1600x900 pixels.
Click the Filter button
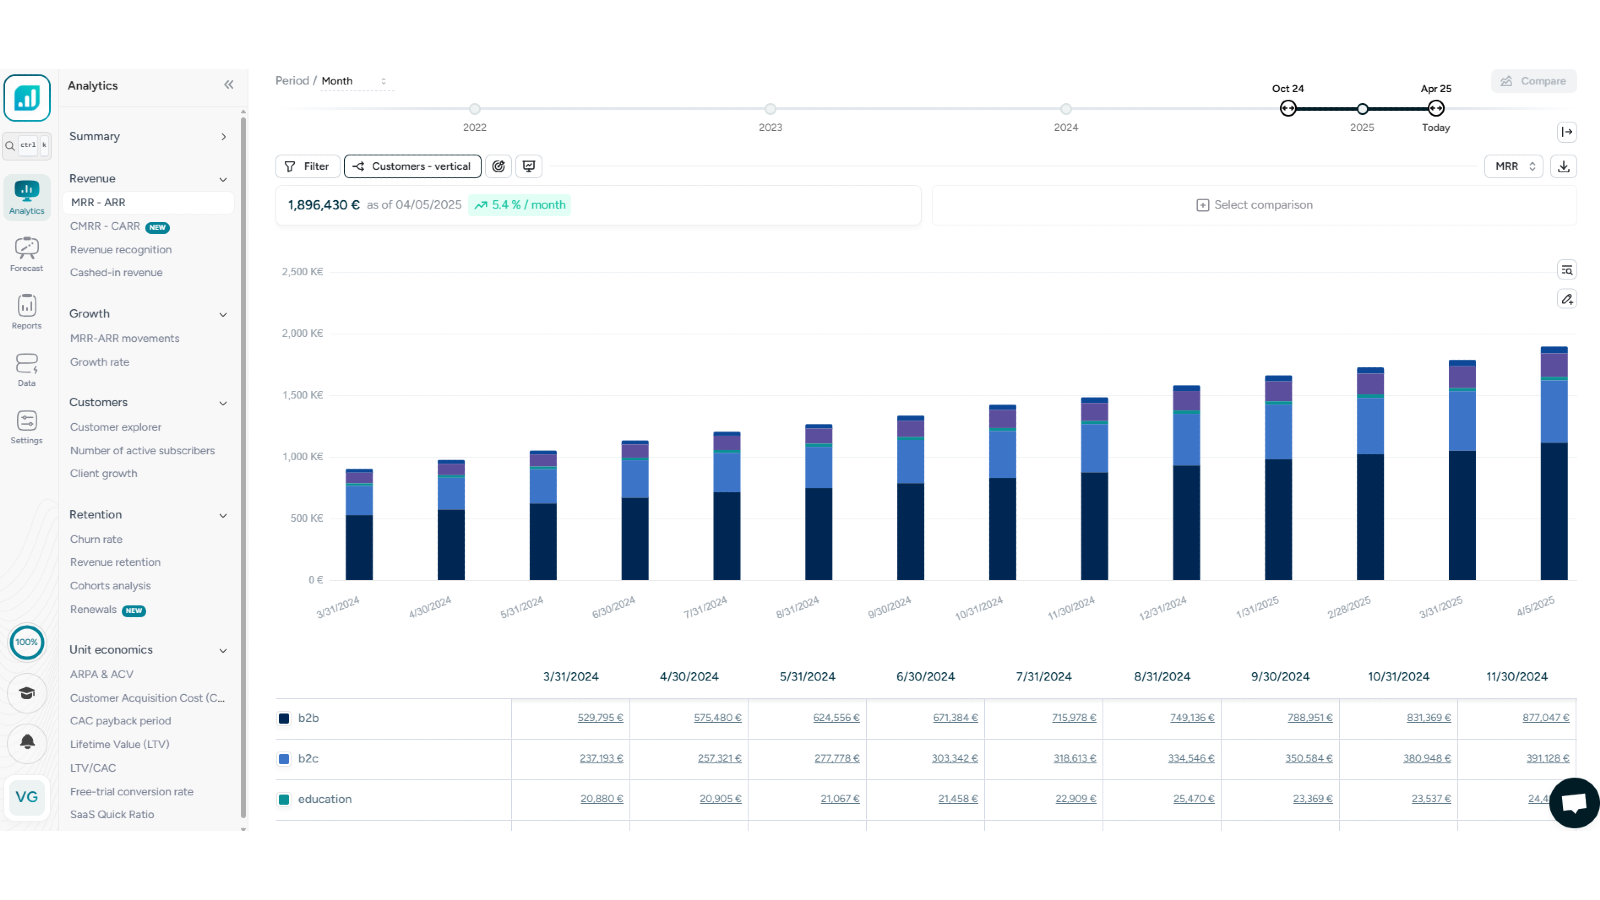(x=307, y=166)
